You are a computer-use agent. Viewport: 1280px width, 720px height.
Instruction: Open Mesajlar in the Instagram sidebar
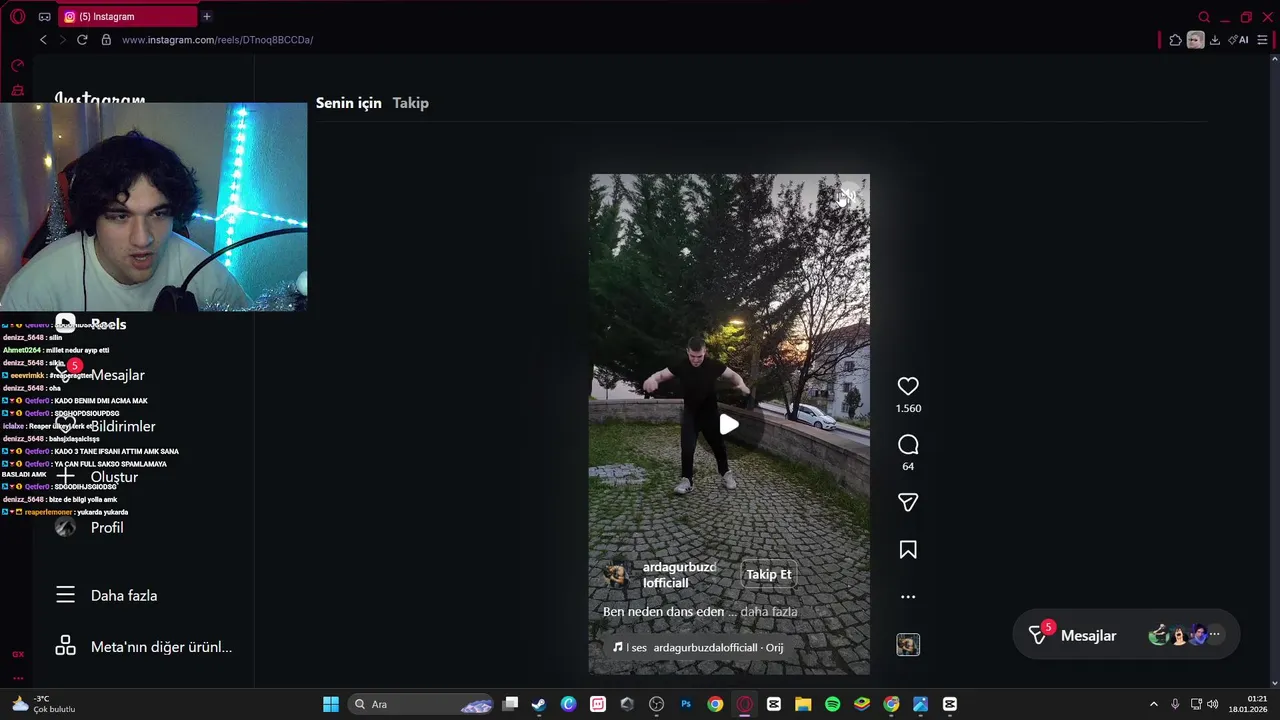(x=100, y=375)
